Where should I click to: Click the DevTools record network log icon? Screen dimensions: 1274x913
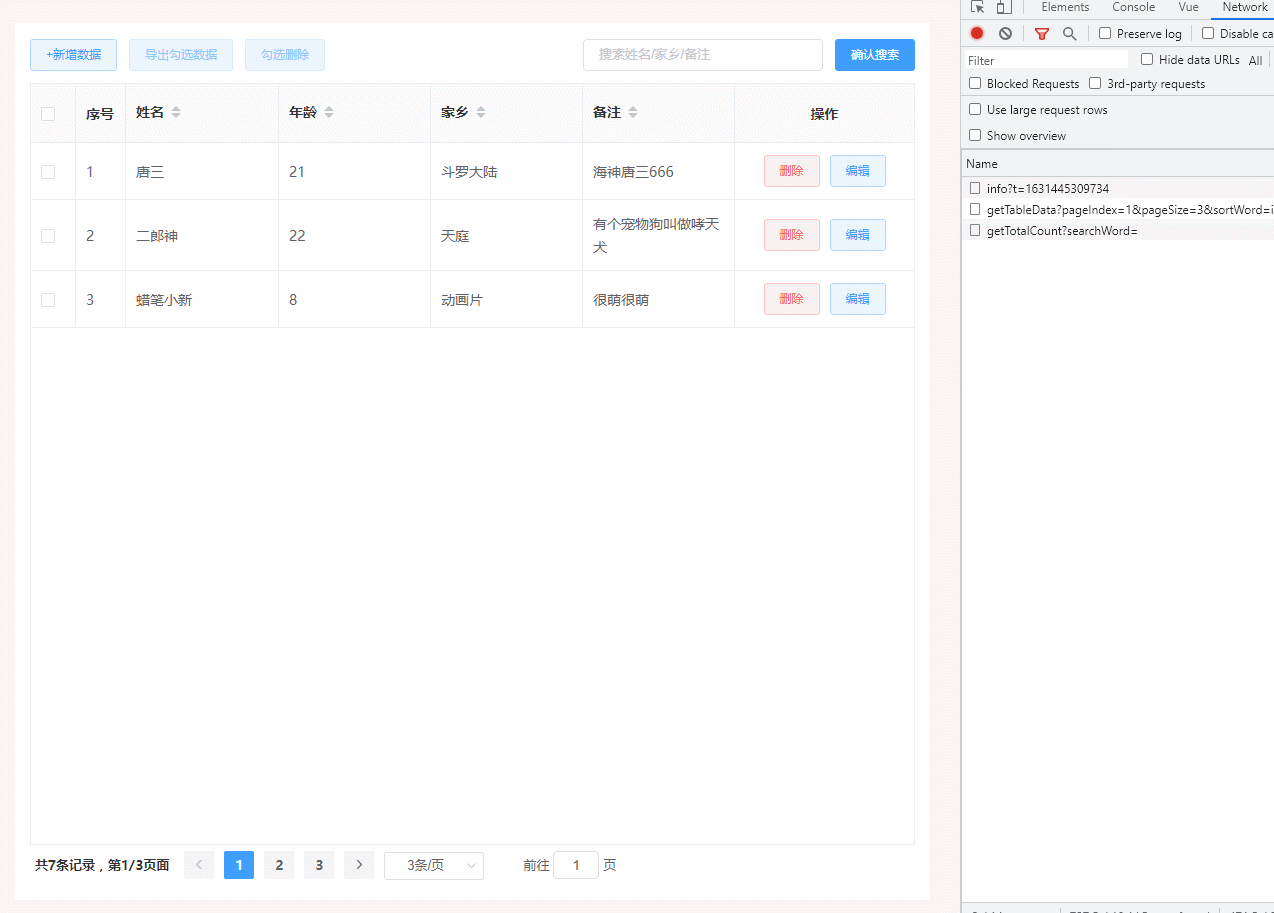(977, 33)
